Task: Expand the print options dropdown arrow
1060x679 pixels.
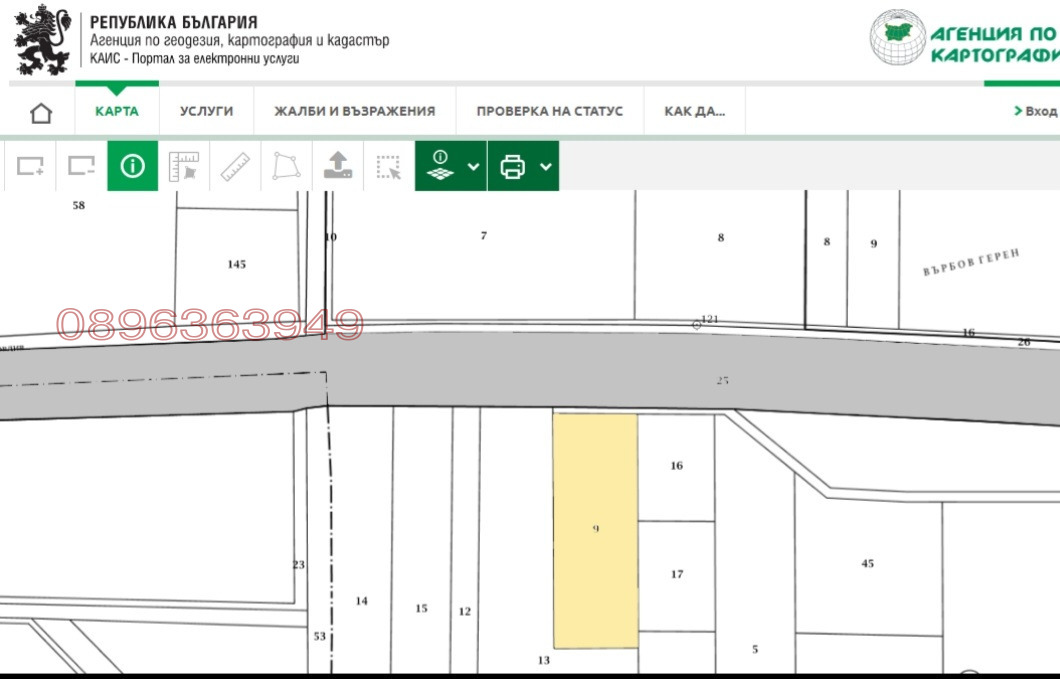Action: 545,166
